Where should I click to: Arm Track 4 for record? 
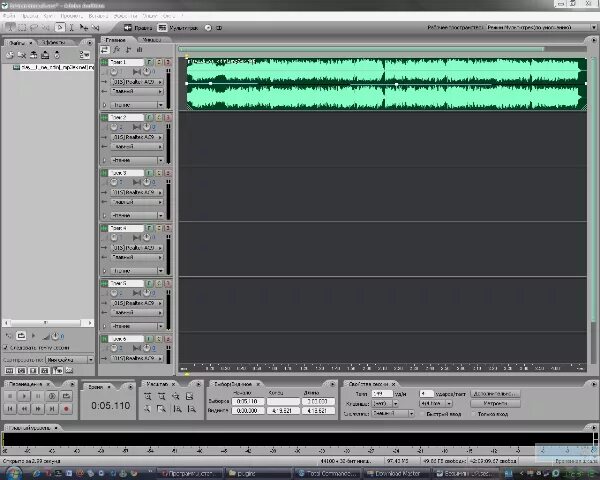coord(168,228)
